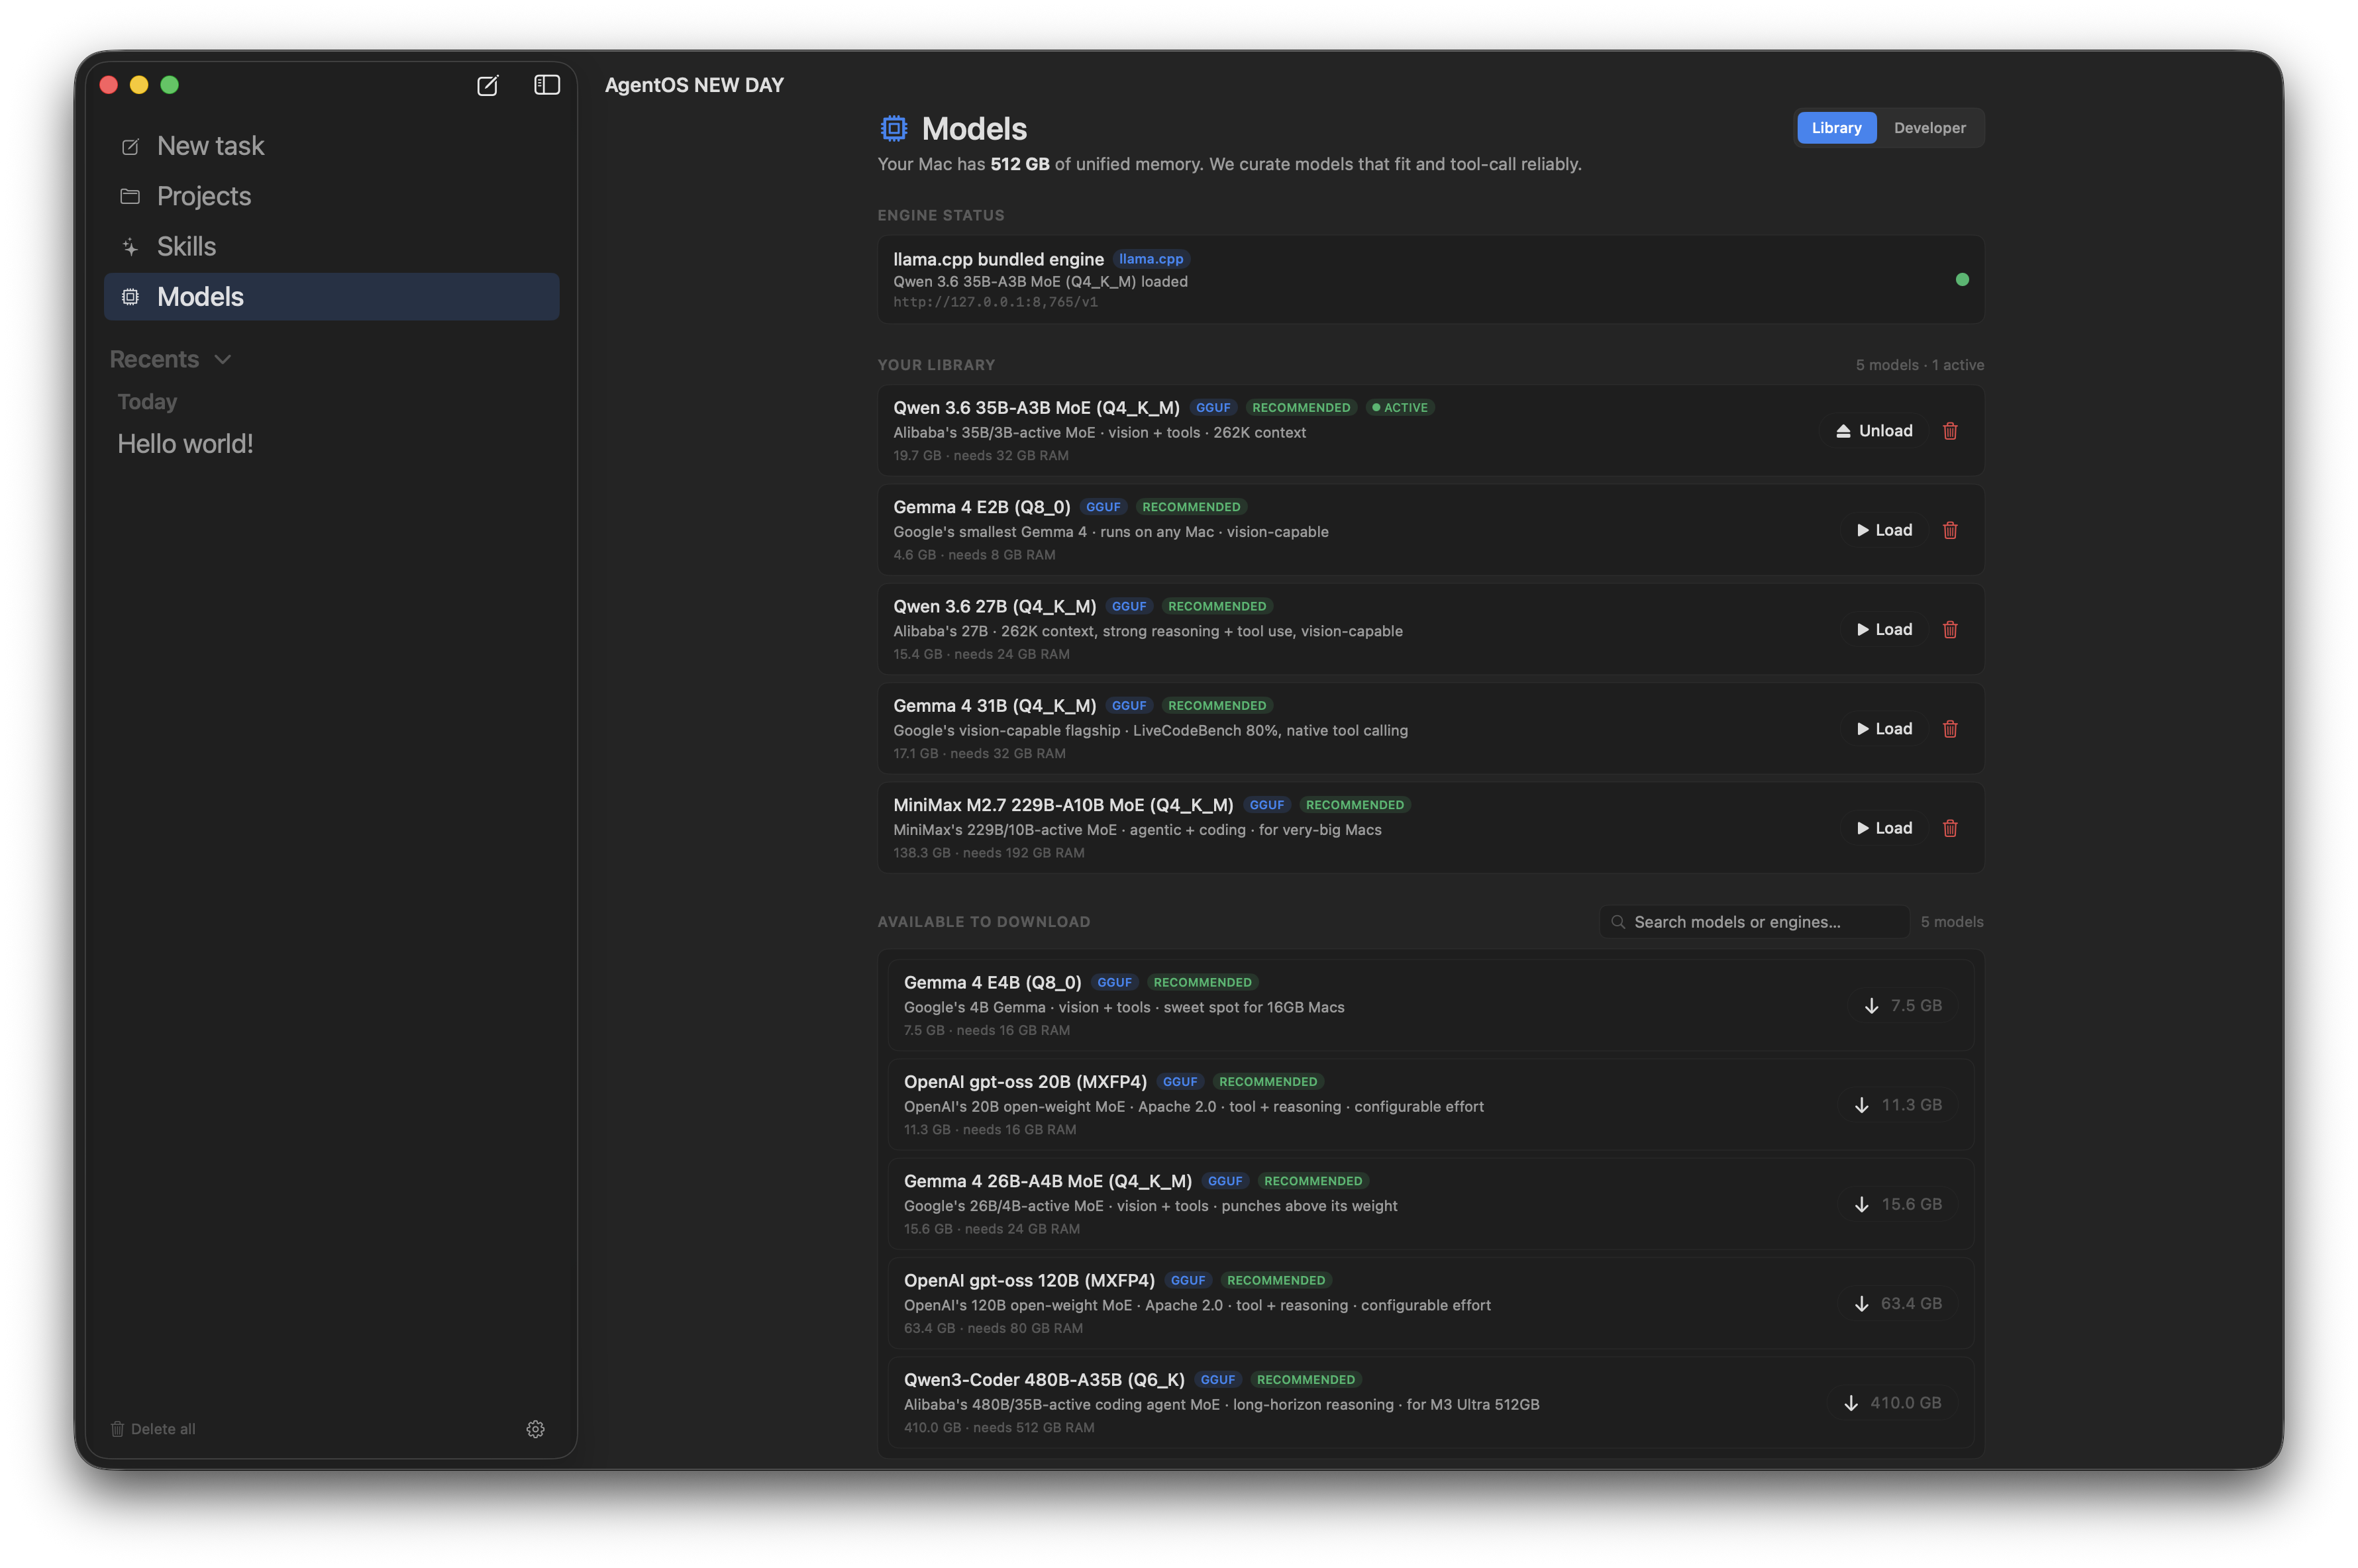The width and height of the screenshot is (2358, 1568).
Task: Click the llama.cpp engine tag
Action: pyautogui.click(x=1150, y=259)
